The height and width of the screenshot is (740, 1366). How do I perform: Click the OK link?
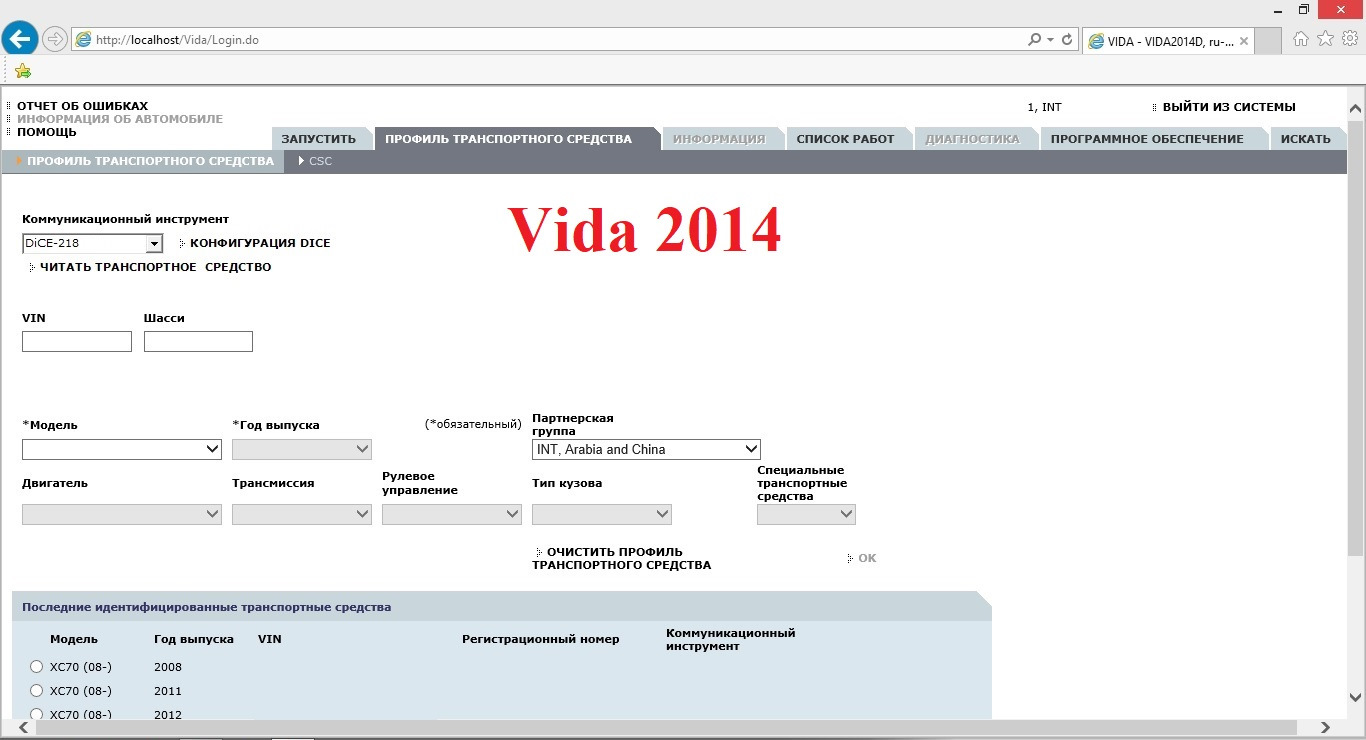point(867,558)
